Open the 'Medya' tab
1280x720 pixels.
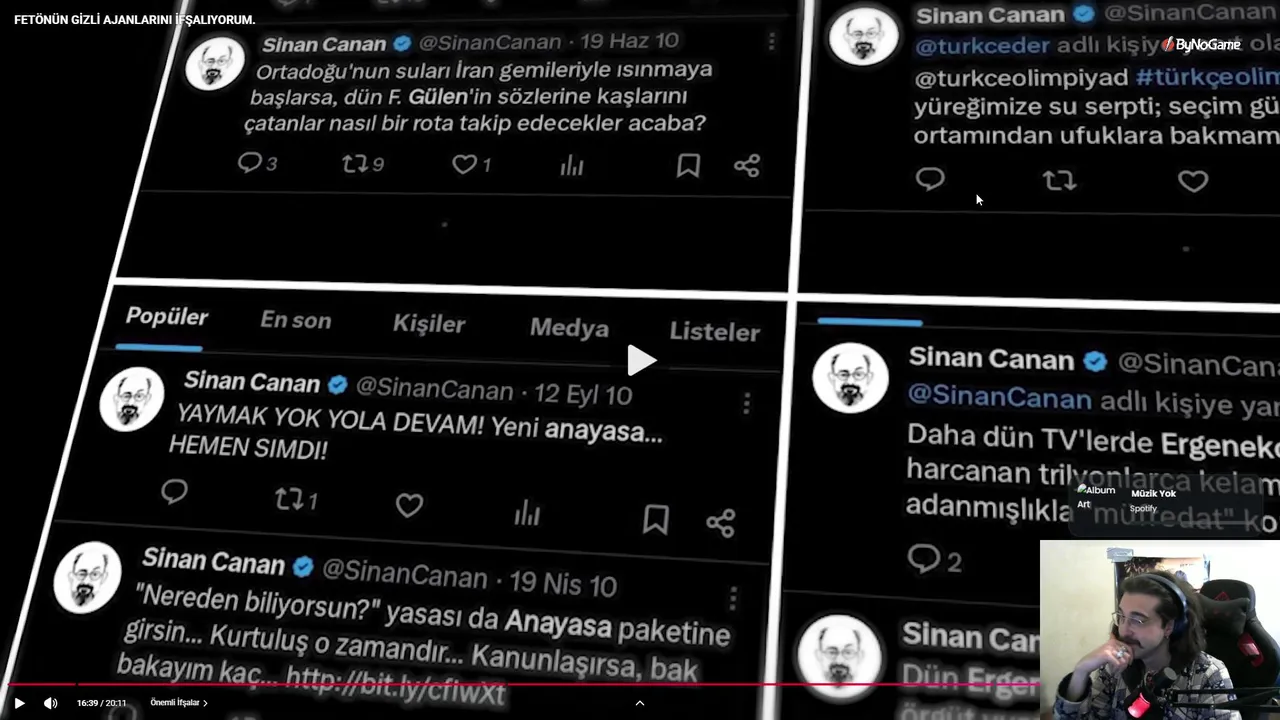[569, 328]
